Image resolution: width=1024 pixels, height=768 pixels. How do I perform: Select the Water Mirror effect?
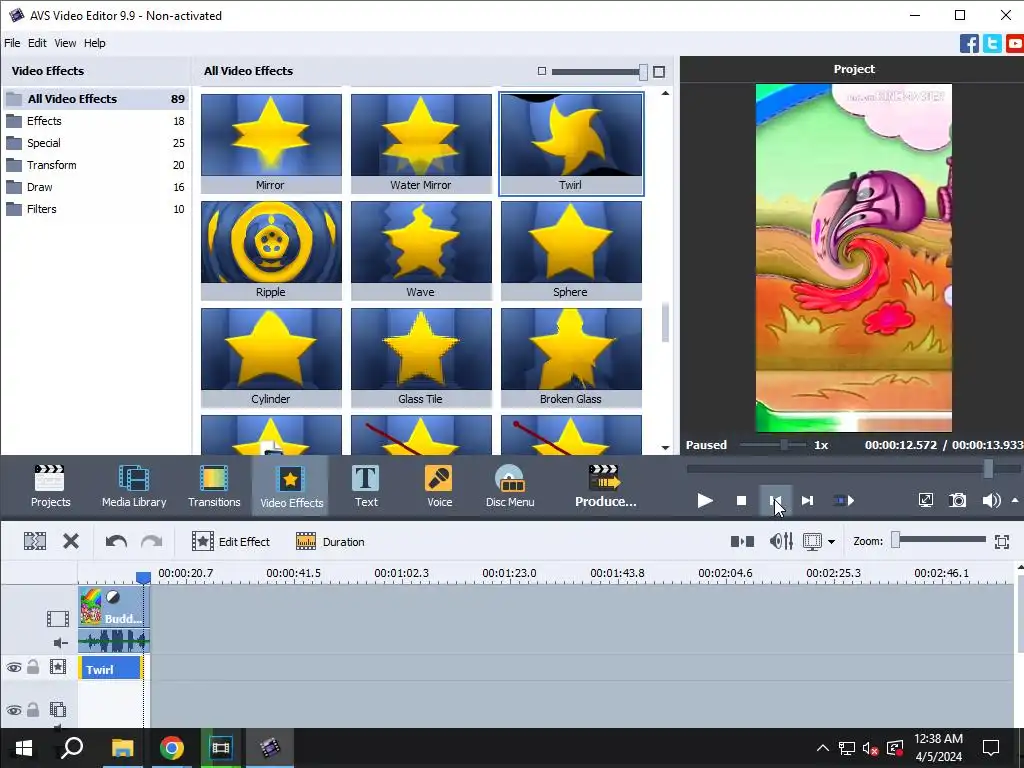point(421,143)
